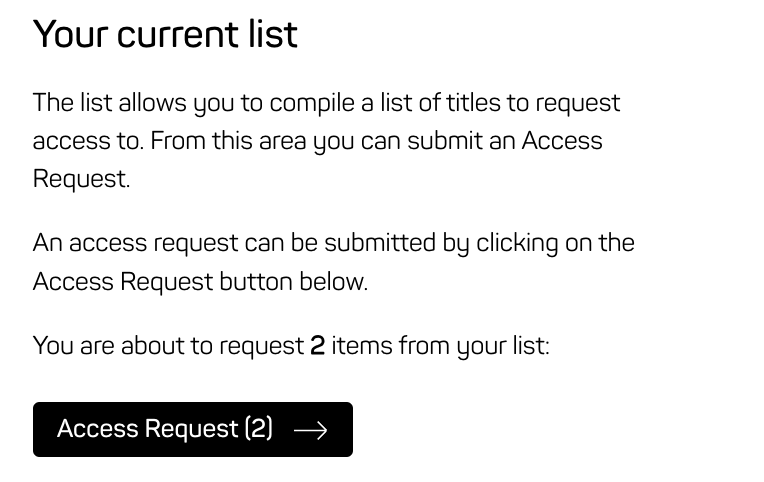Click the "Your current list" heading
This screenshot has height=482, width=764.
point(165,34)
